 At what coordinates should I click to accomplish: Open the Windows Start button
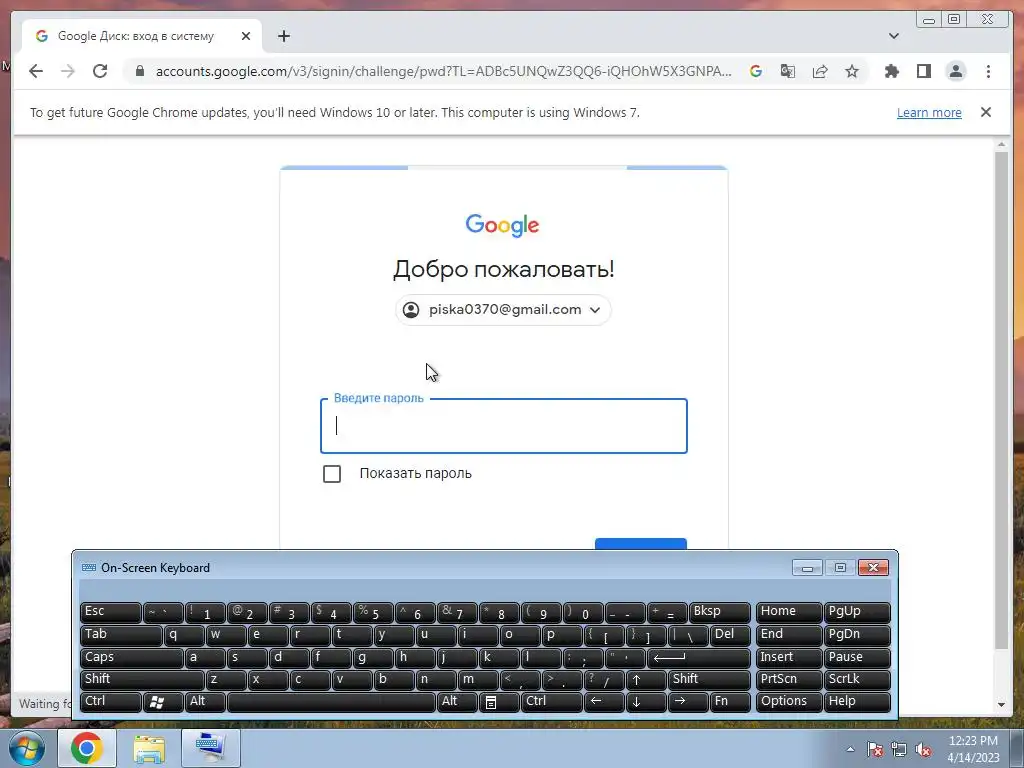coord(26,748)
